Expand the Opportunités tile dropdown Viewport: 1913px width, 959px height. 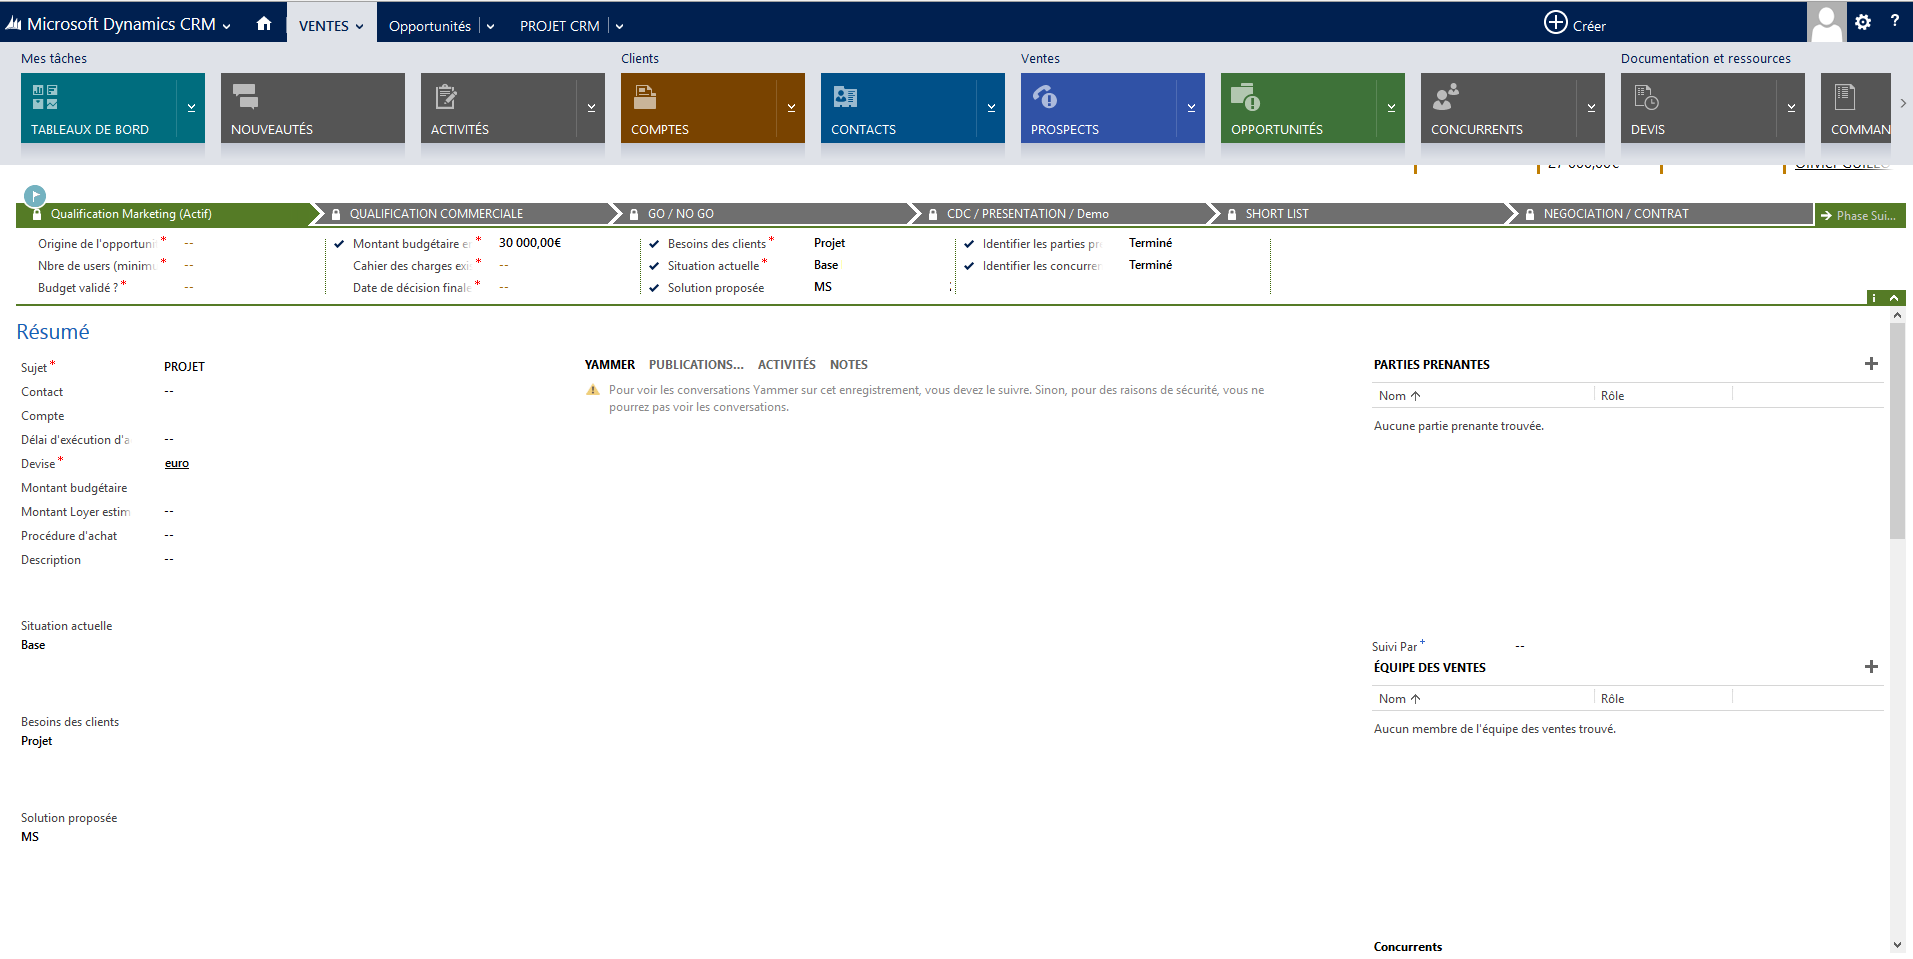click(x=1391, y=107)
